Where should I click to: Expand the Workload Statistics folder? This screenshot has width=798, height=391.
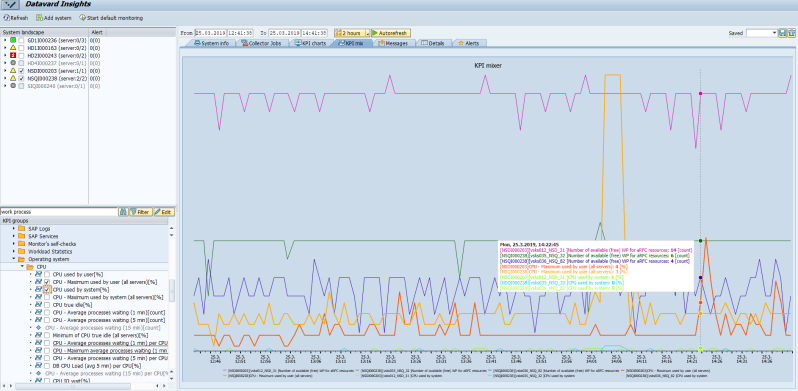(x=14, y=252)
